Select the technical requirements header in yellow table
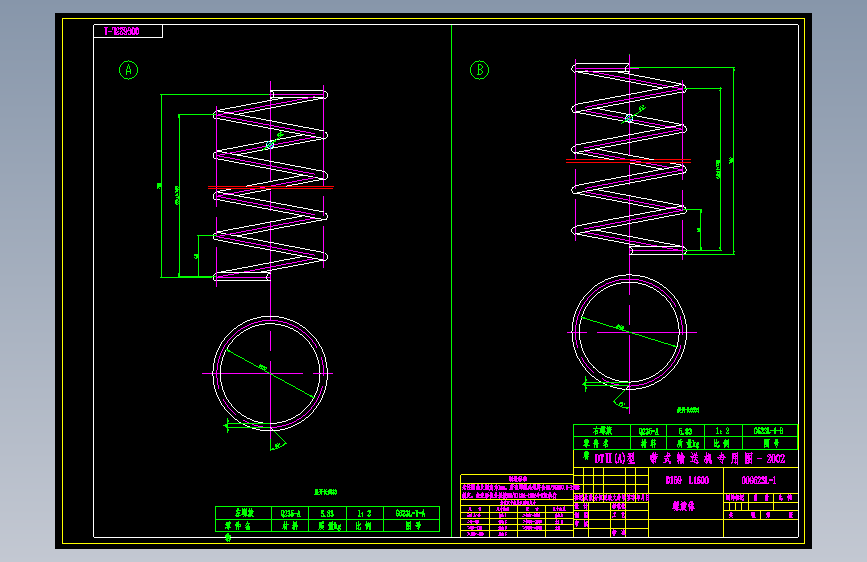The image size is (867, 562). (518, 479)
